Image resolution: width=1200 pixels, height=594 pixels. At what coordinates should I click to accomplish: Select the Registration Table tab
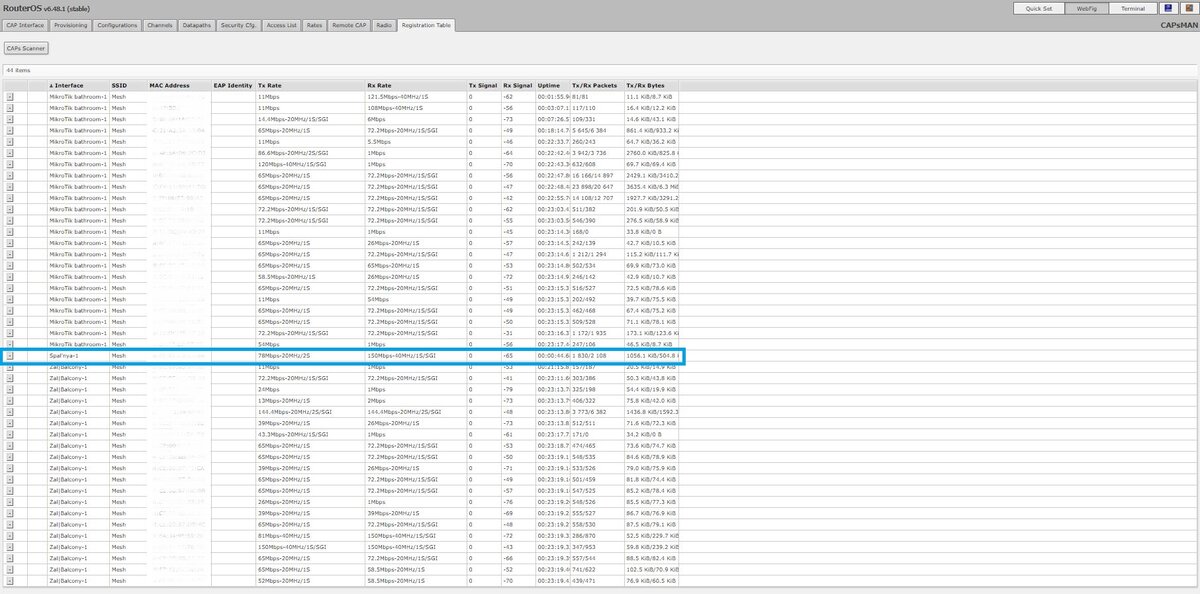(426, 25)
